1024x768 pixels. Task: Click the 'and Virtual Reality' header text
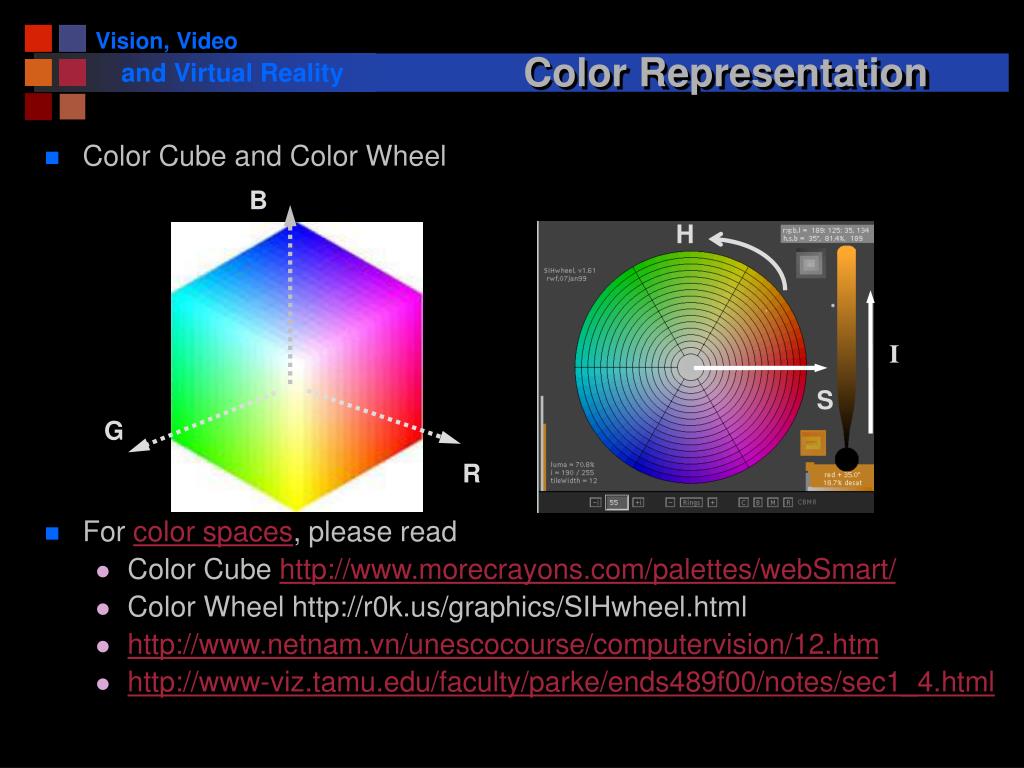point(232,72)
